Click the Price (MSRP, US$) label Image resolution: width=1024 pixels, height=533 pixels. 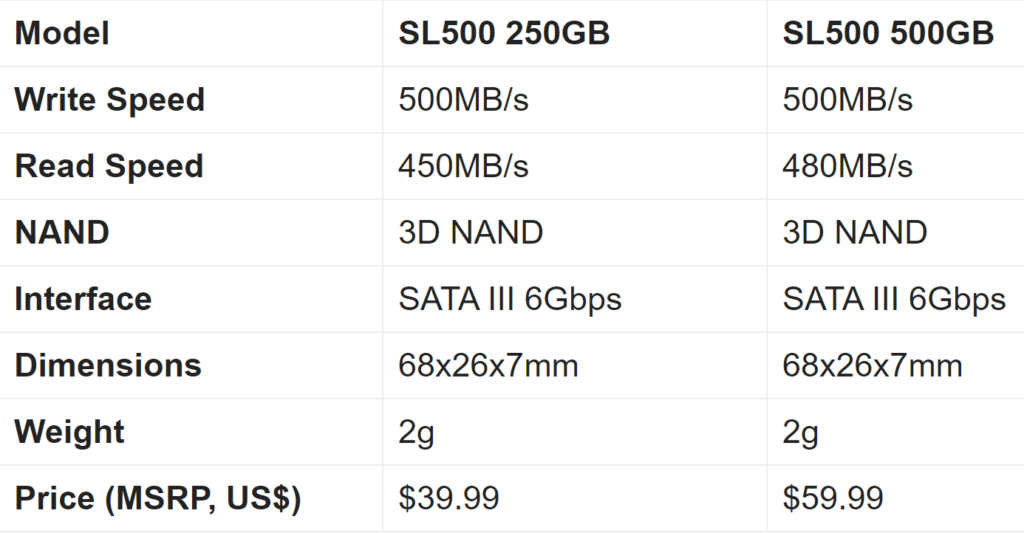point(158,498)
